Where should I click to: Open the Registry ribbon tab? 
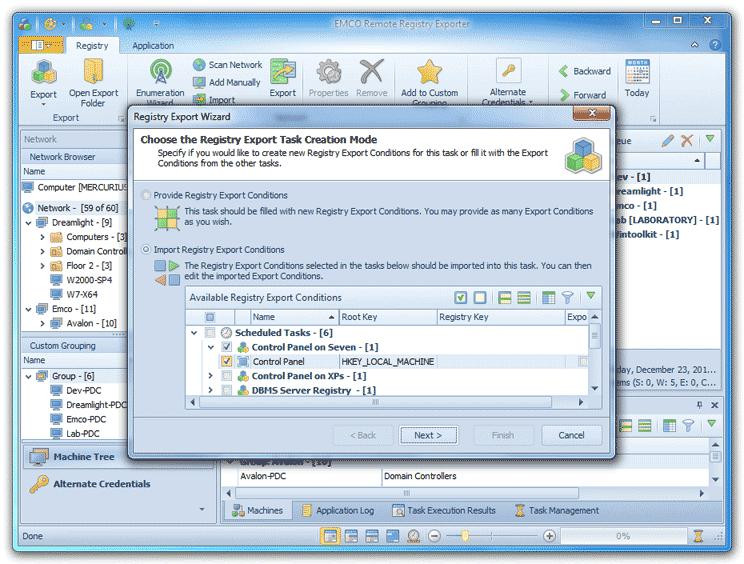click(92, 46)
